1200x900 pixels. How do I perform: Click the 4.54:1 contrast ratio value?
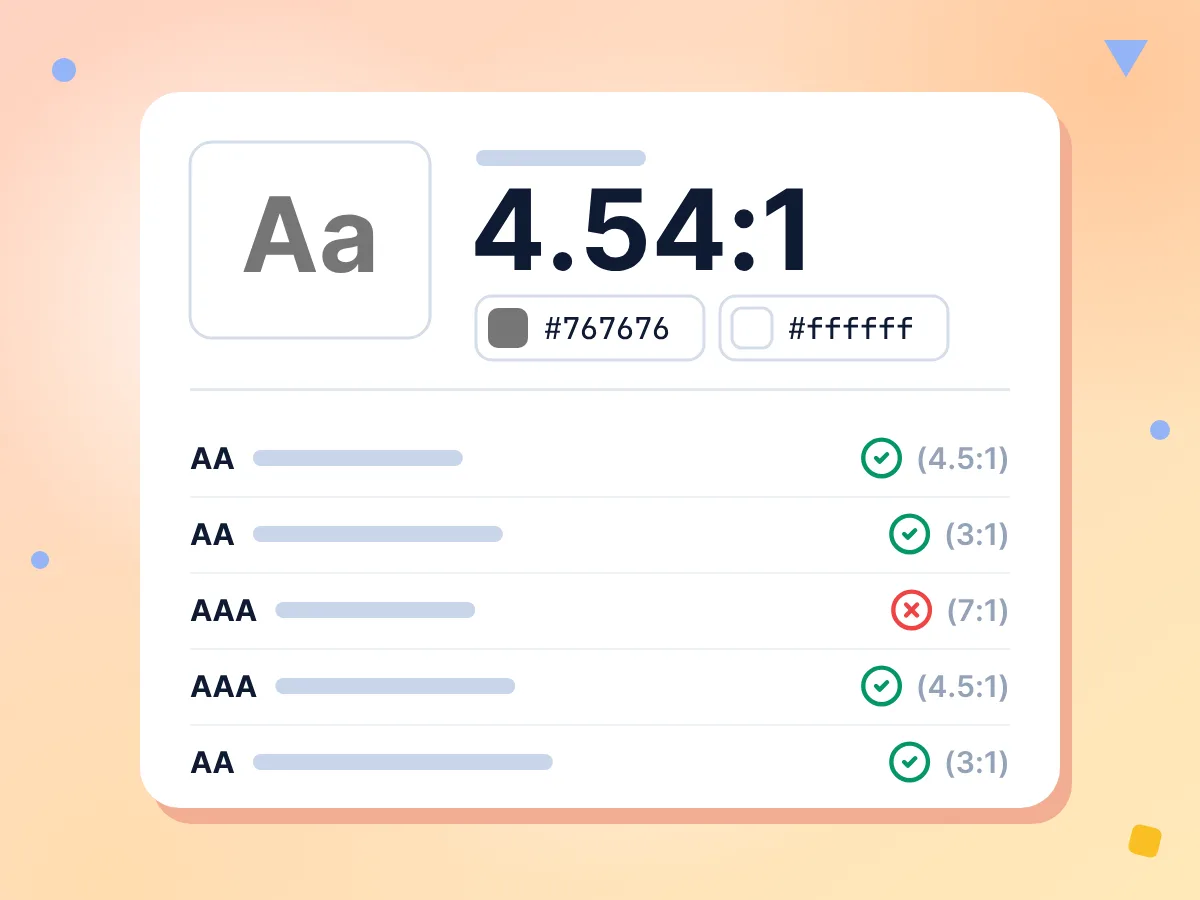point(645,231)
